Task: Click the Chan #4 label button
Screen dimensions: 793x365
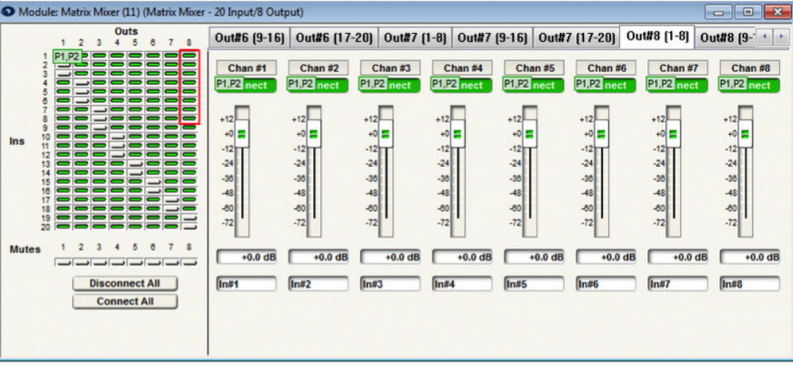Action: pos(462,68)
